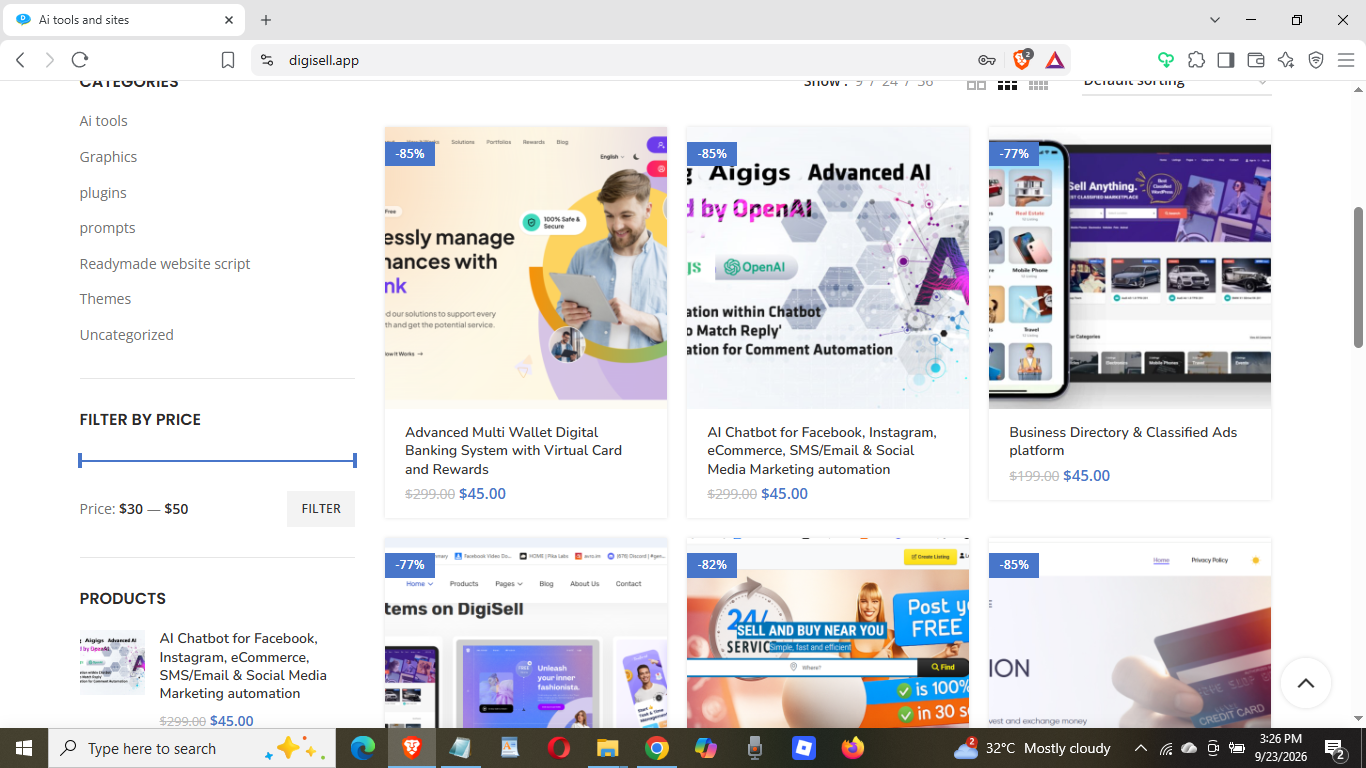1366x768 pixels.
Task: Toggle the browser sidebar panel
Action: [1226, 60]
